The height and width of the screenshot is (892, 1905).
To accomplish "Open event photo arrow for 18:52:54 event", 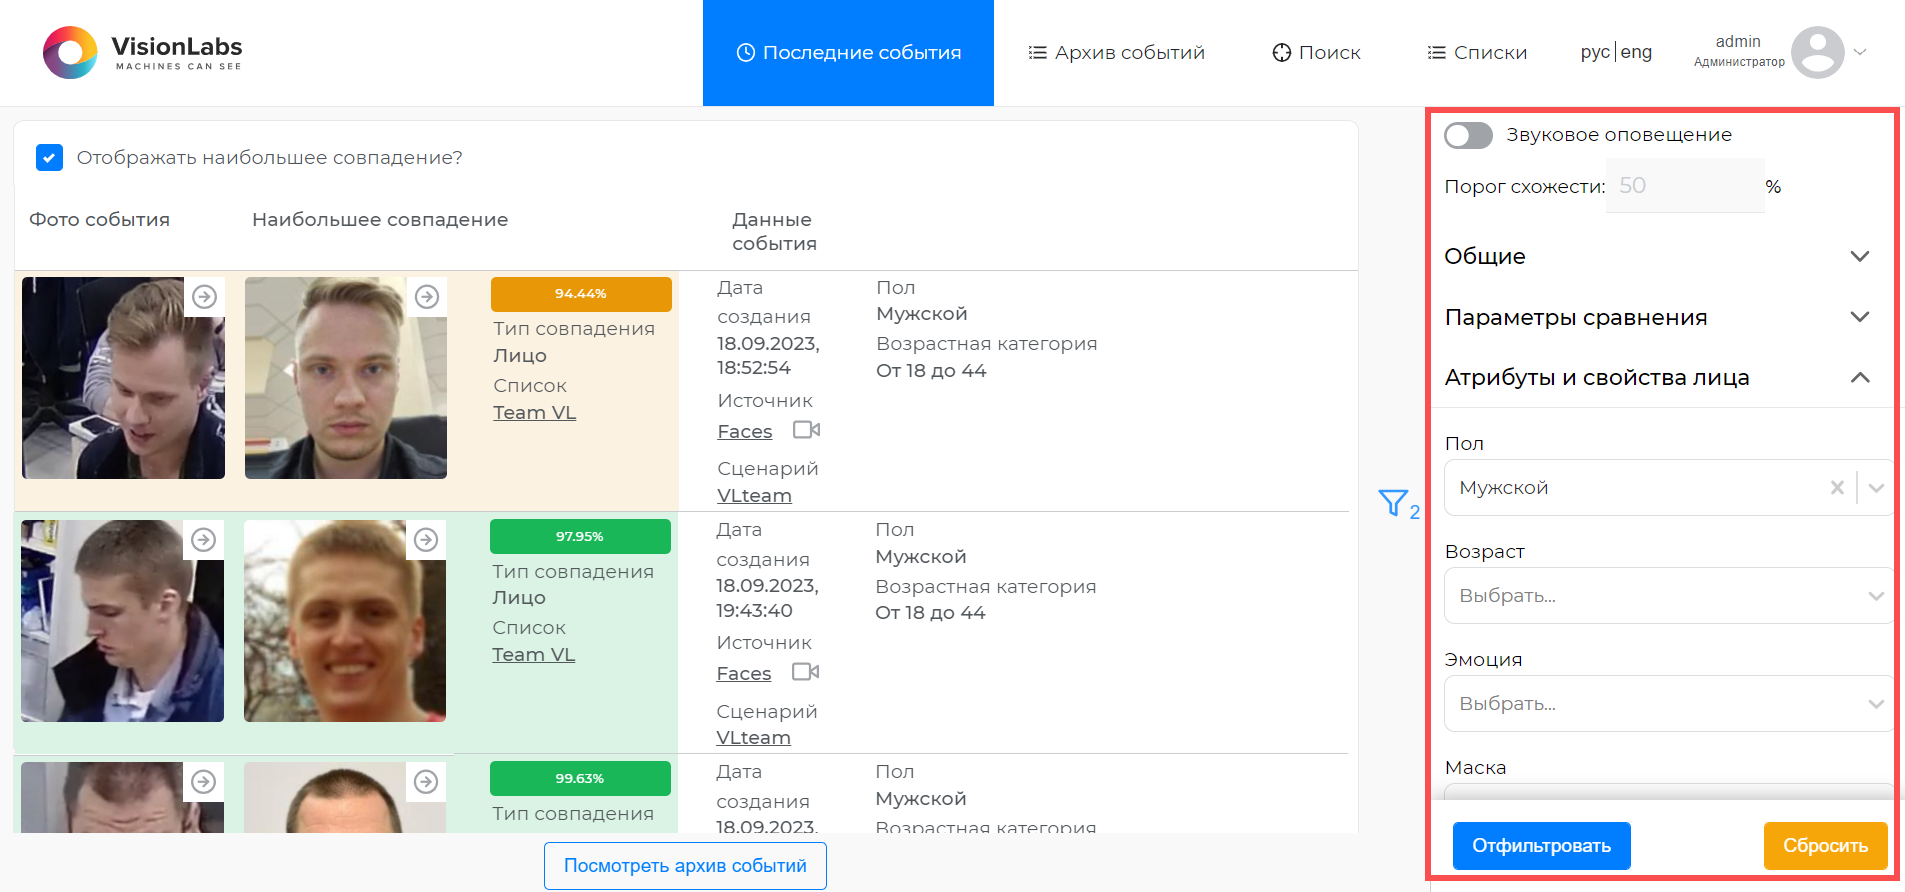I will pyautogui.click(x=205, y=297).
